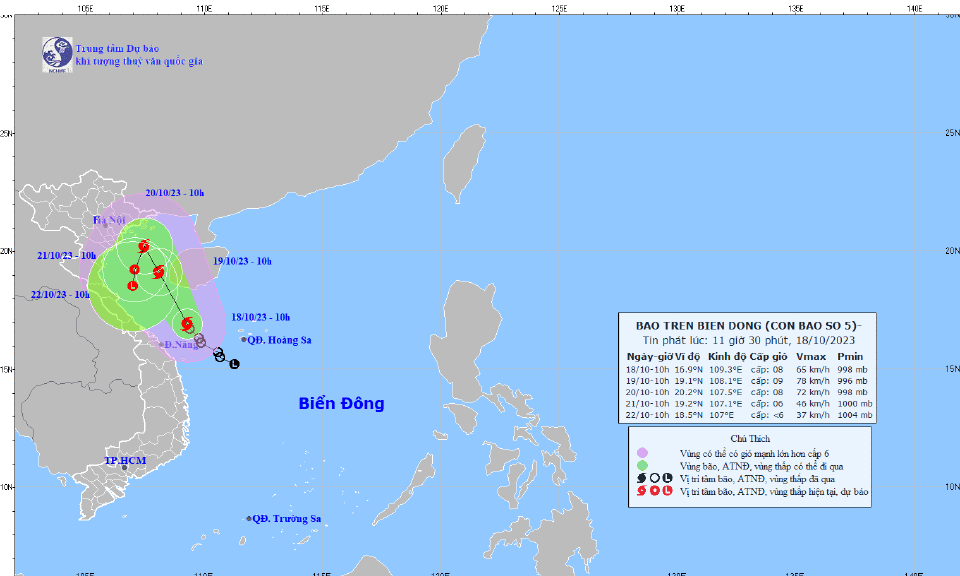Click 'khí tượng thuỷ văn quốc gia' text

[140, 61]
